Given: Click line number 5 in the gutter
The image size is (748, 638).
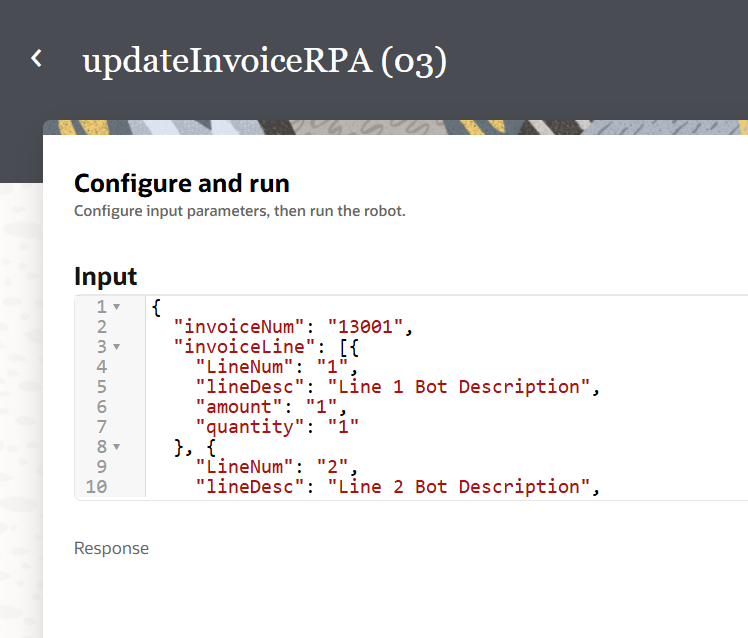Looking at the screenshot, I should click(101, 387).
